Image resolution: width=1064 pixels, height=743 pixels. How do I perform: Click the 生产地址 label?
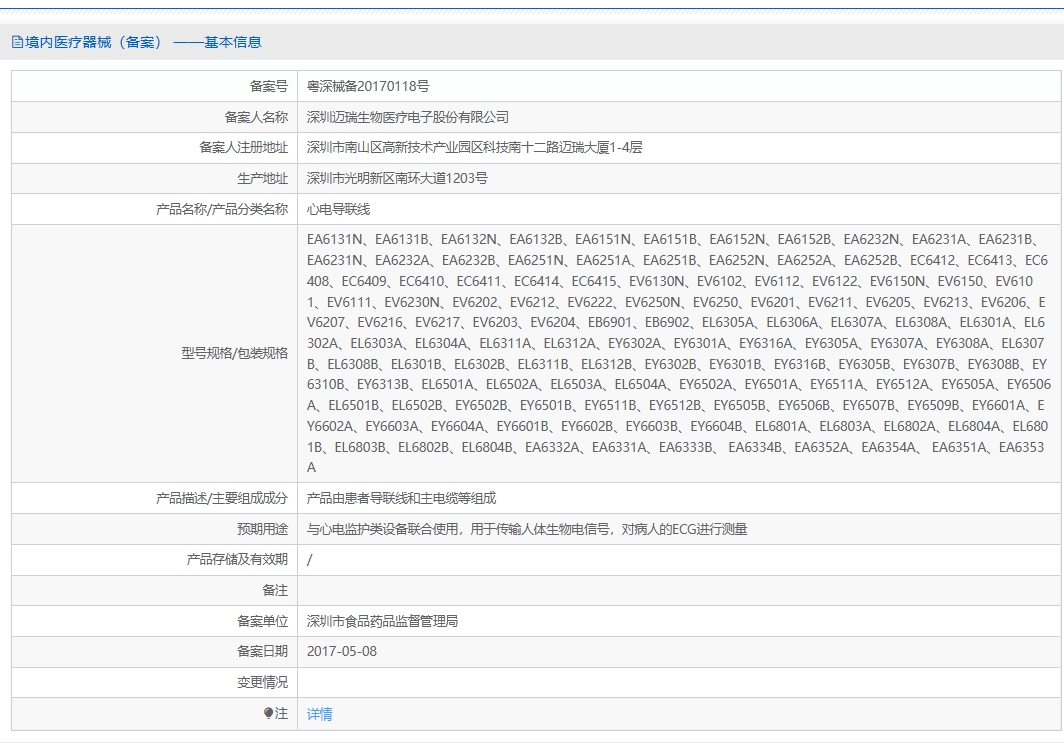(263, 178)
